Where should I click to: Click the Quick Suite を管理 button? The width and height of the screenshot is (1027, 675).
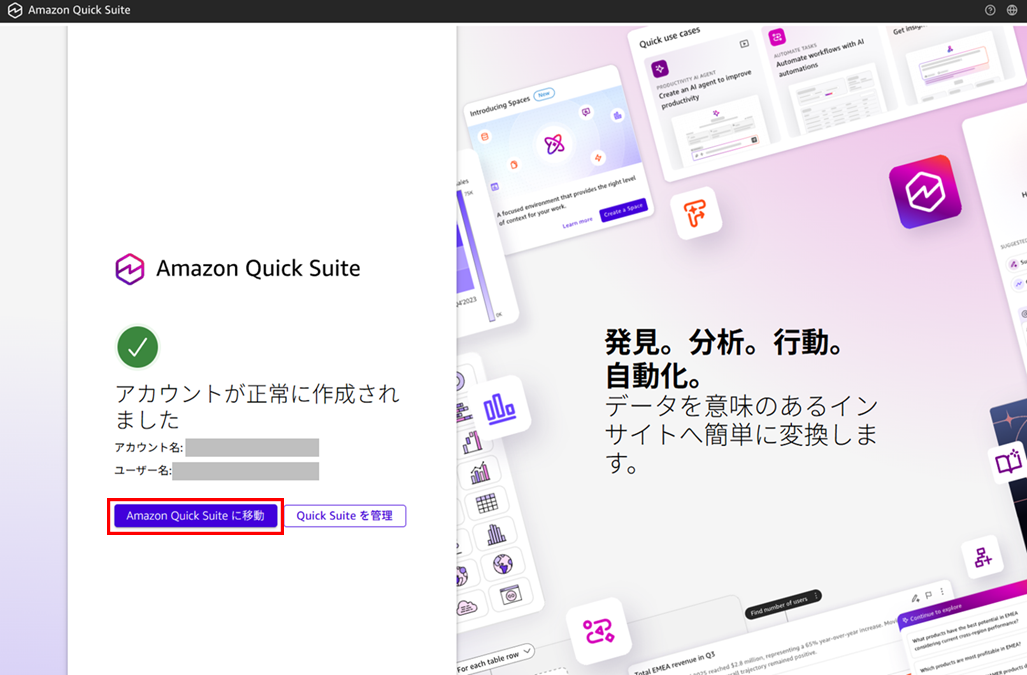pos(344,516)
